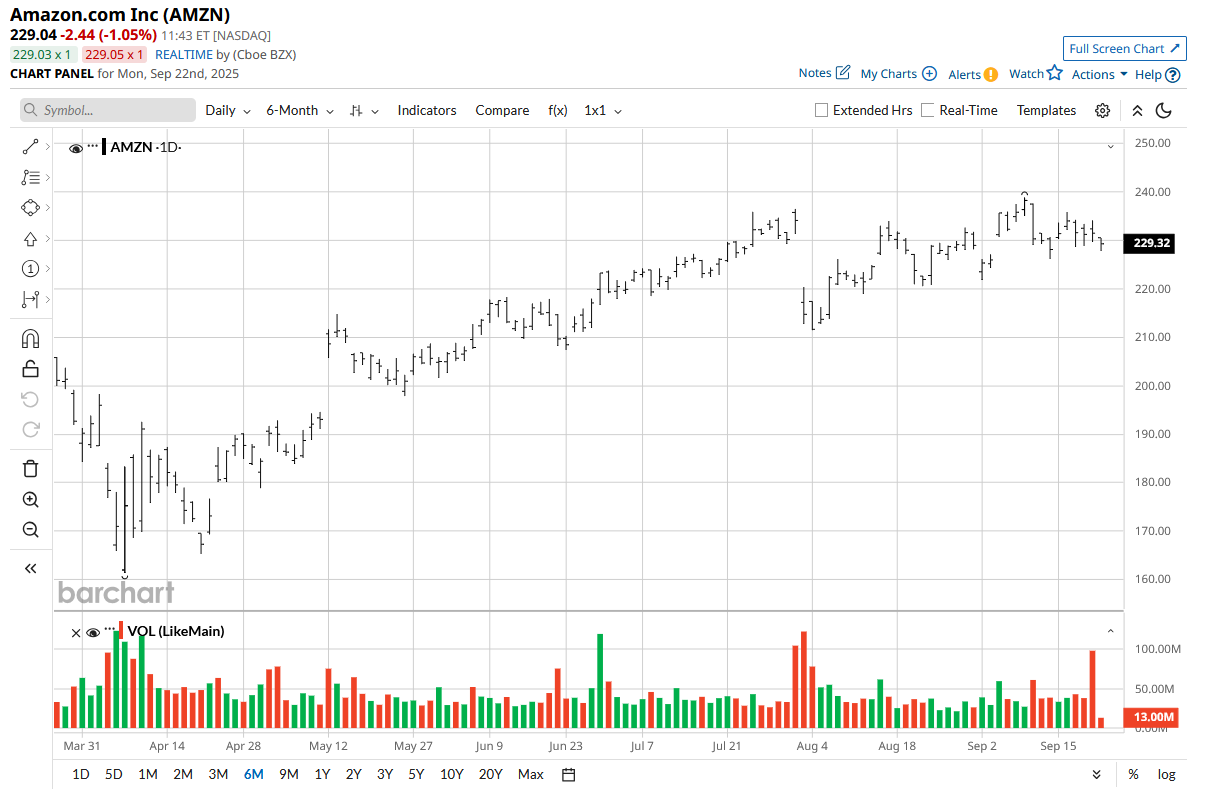This screenshot has height=805, width=1218.
Task: Set chart range to Max
Action: [531, 775]
